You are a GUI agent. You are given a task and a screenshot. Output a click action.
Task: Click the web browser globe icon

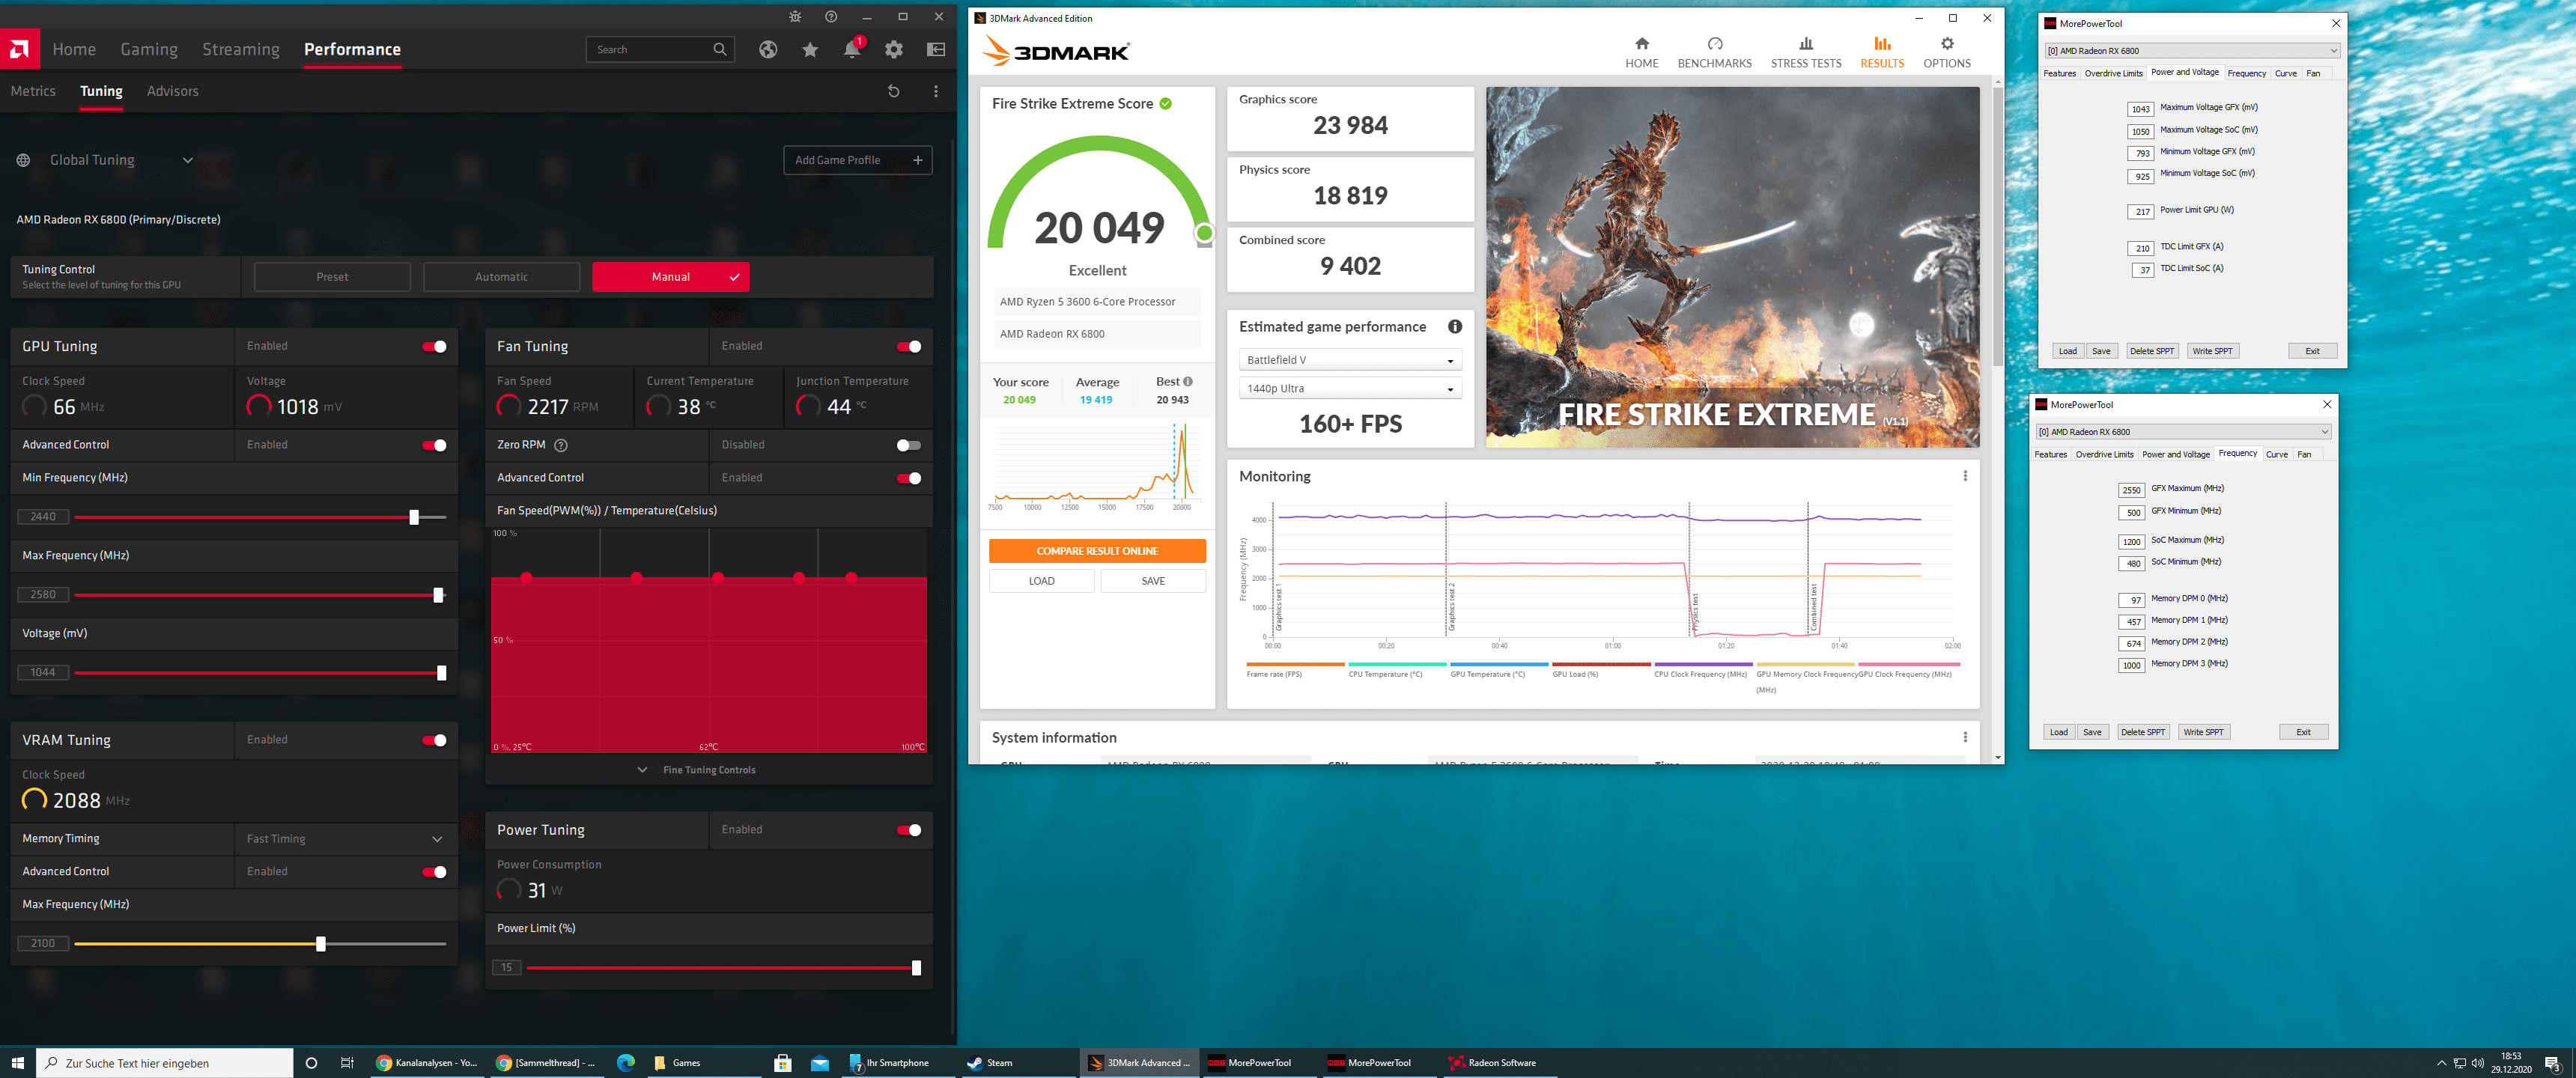[x=768, y=49]
